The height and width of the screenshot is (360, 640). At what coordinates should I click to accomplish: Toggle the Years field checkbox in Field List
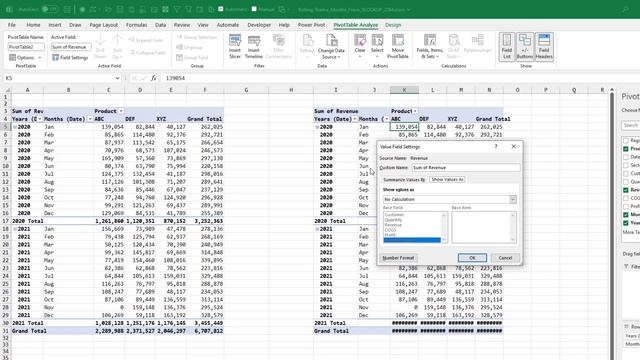pos(625,223)
